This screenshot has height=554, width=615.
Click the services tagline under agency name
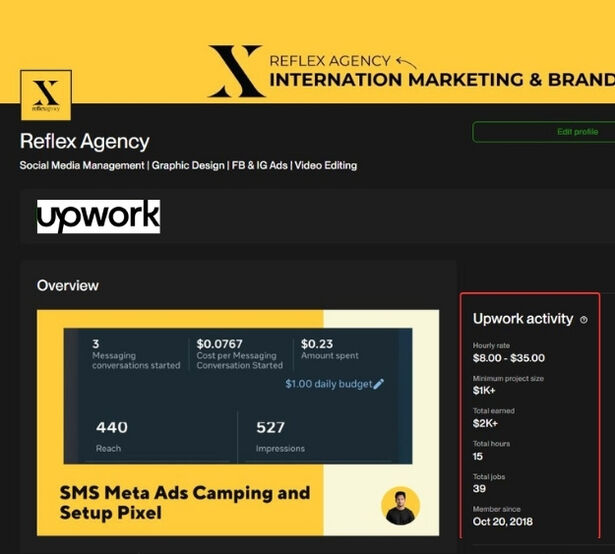click(x=188, y=165)
